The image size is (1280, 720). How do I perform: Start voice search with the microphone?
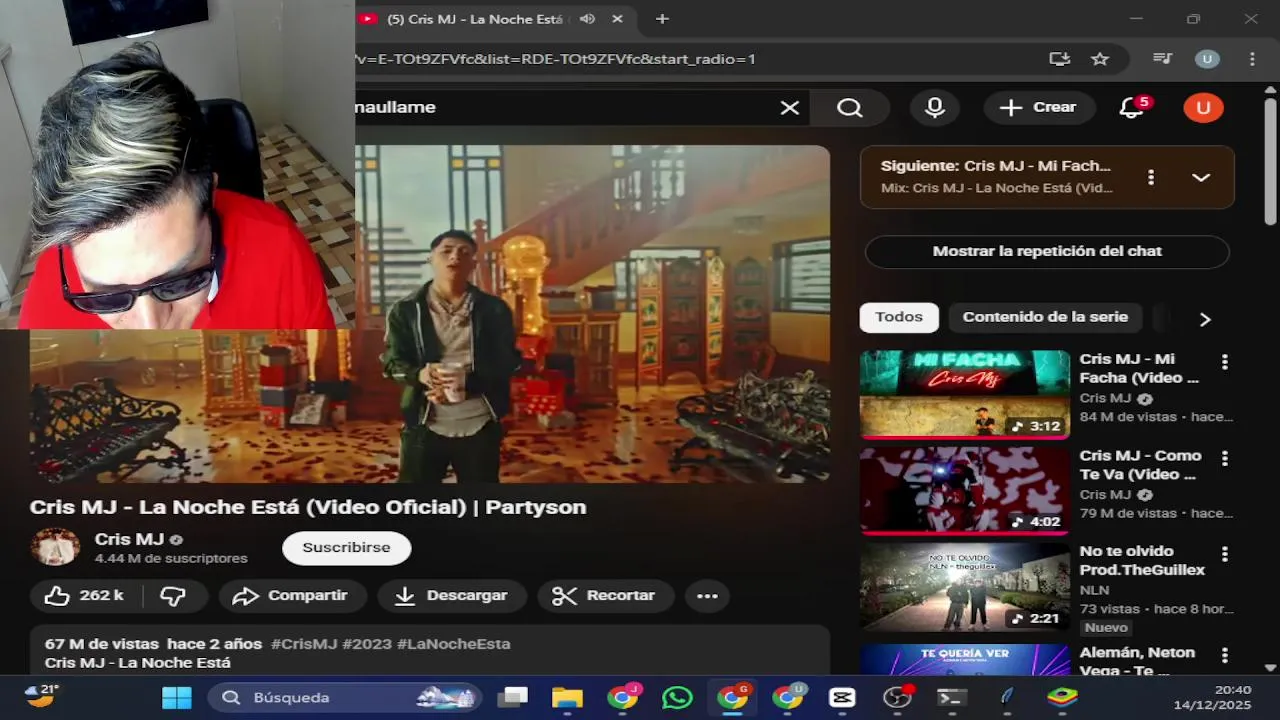tap(935, 107)
